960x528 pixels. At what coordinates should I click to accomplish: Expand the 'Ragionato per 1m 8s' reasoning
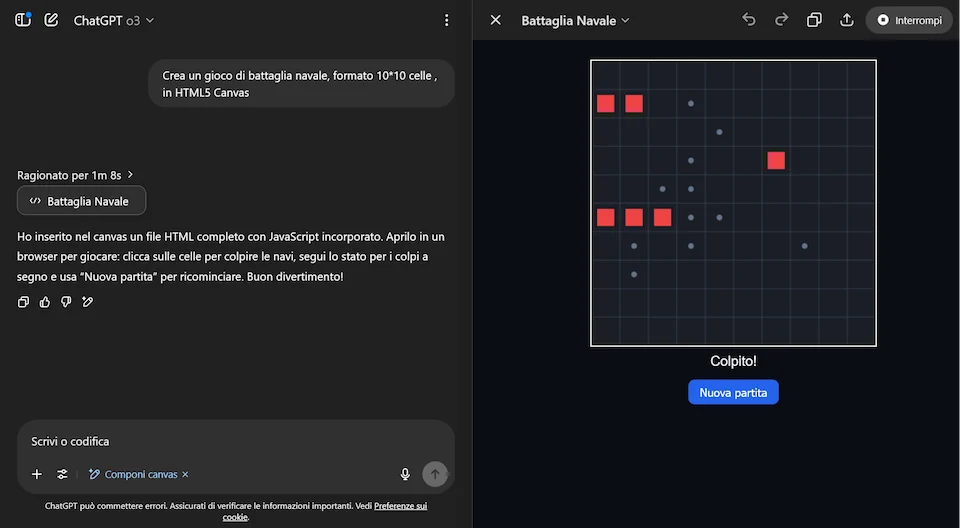pos(75,175)
